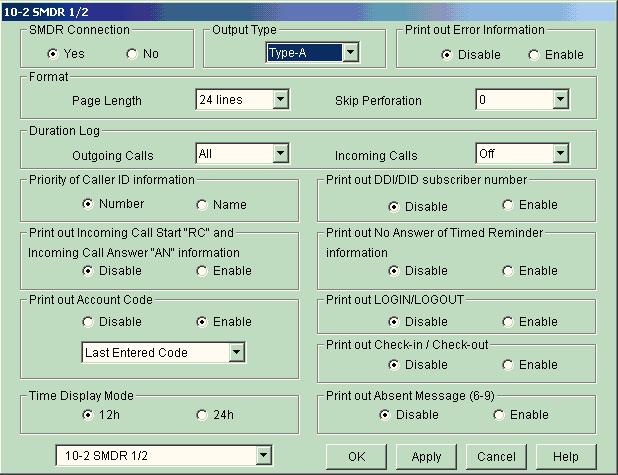Click the Apply button
The image size is (618, 475).
(x=426, y=456)
